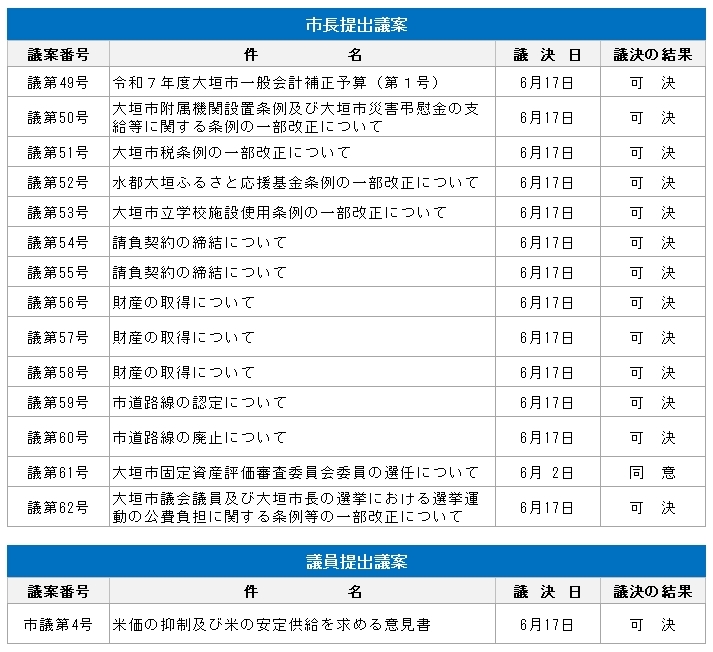Click 市道路線の廃止について title
713x652 pixels.
200,437
